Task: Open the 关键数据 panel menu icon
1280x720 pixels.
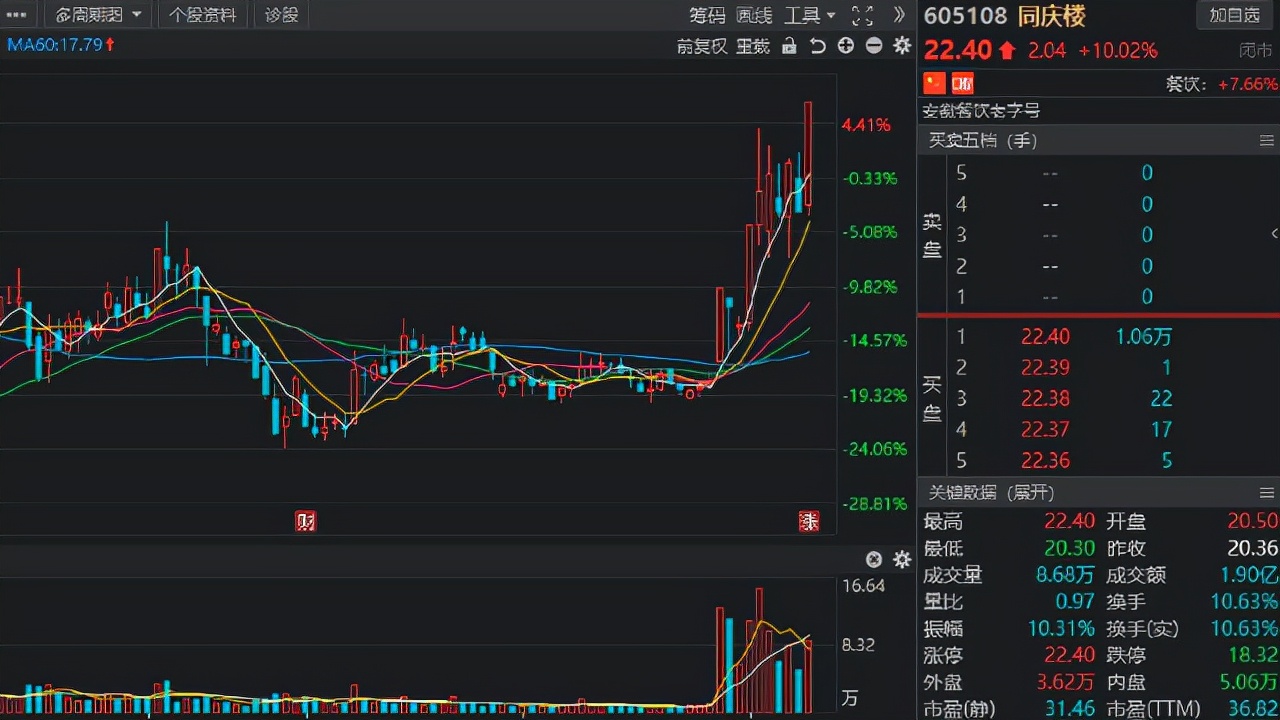Action: pyautogui.click(x=1266, y=492)
